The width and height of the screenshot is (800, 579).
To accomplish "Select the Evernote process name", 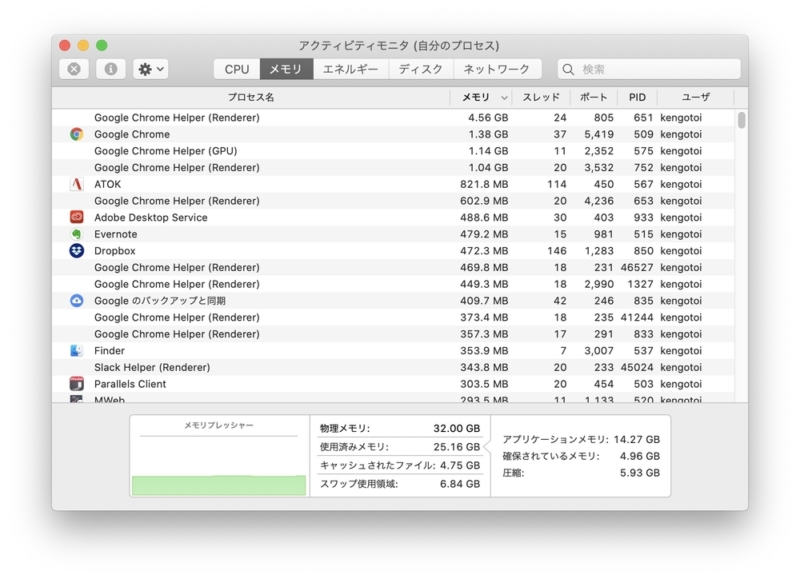I will tap(116, 234).
